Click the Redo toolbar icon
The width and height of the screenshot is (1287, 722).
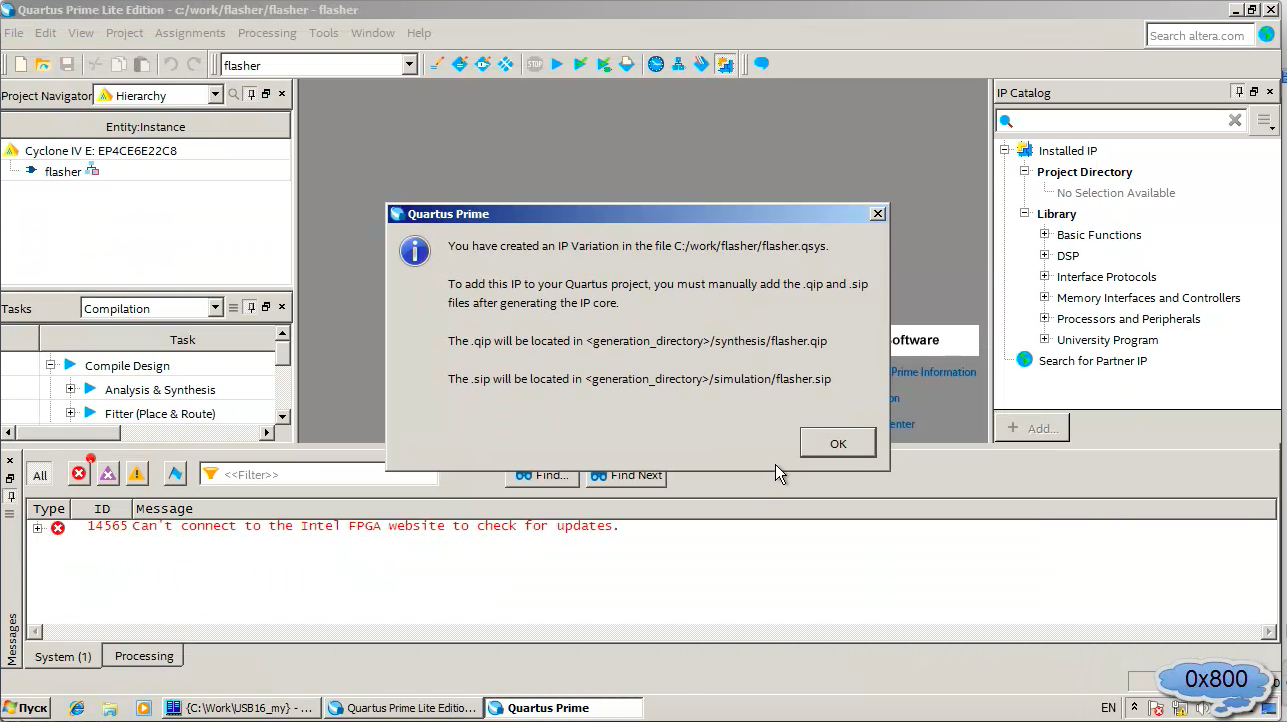194,64
